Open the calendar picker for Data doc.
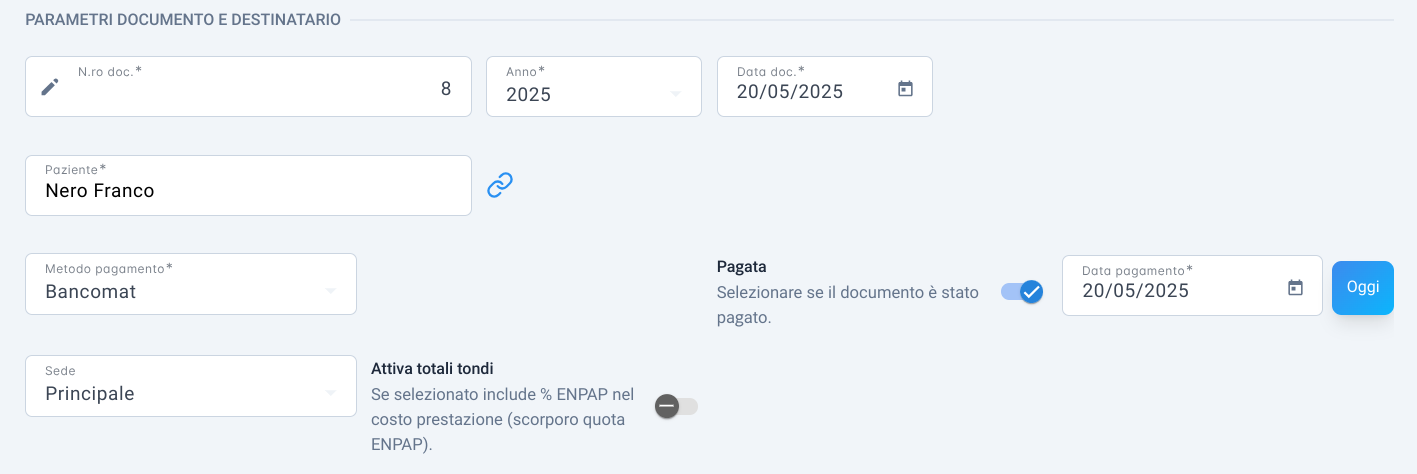 pos(905,88)
